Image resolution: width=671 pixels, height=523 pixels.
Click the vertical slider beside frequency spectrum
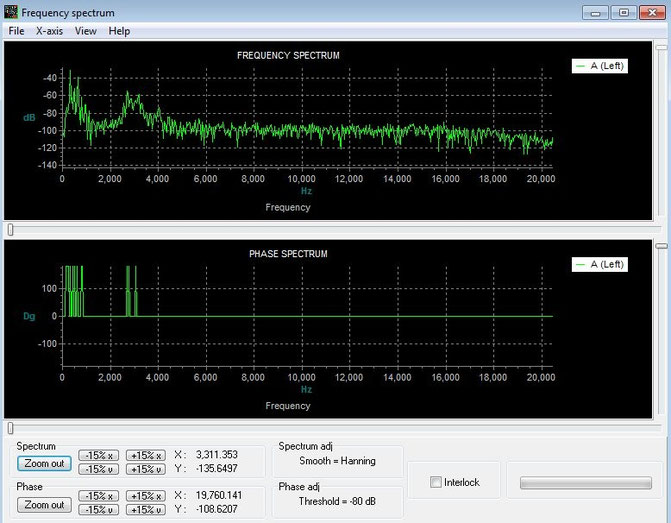(x=661, y=131)
